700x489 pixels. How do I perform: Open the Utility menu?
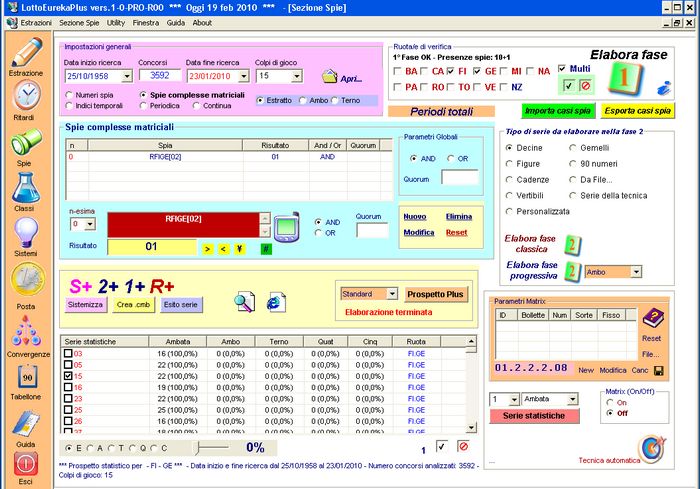coord(116,23)
